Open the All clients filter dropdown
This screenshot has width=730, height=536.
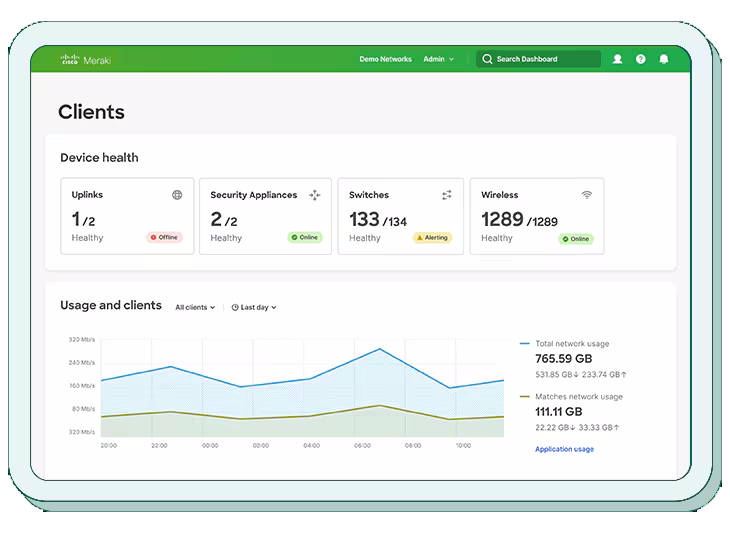195,307
